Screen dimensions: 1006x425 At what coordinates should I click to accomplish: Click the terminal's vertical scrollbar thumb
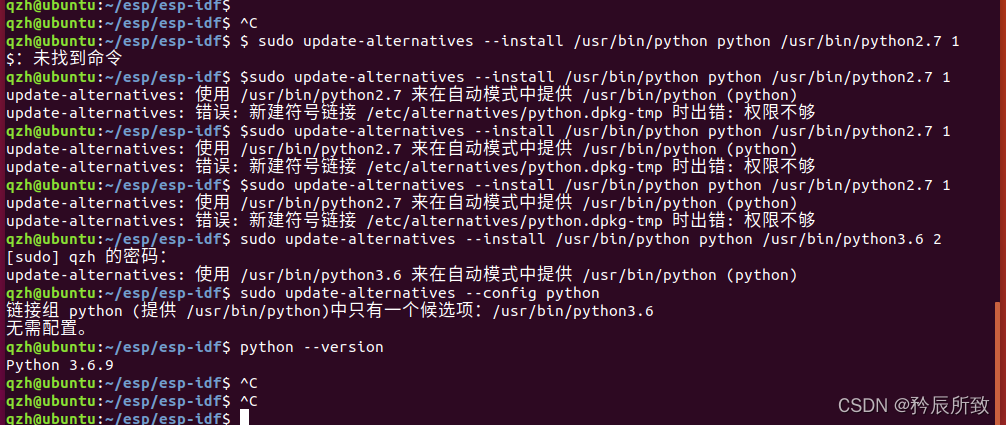pyautogui.click(x=996, y=364)
